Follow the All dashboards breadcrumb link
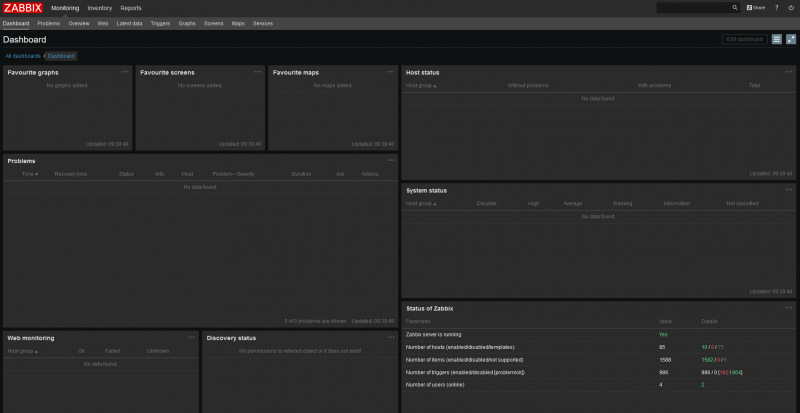 click(x=23, y=56)
